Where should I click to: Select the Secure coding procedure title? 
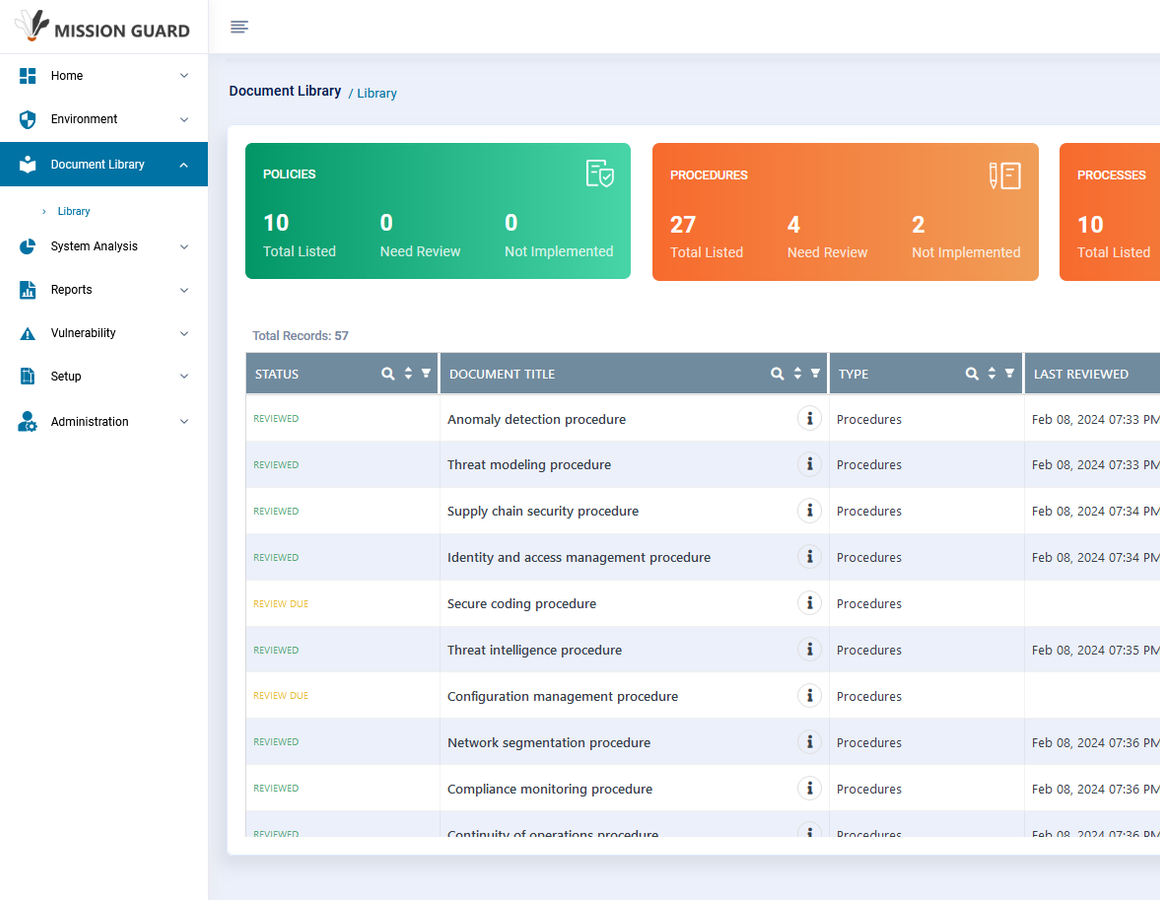point(522,603)
